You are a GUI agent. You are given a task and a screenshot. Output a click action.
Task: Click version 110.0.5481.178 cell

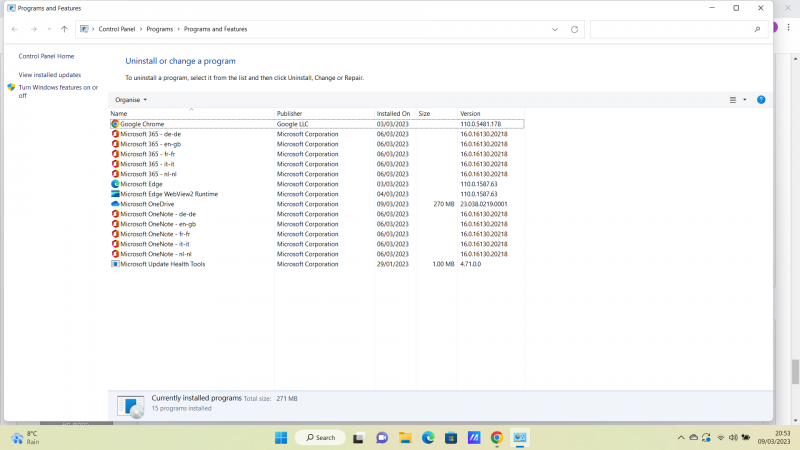pyautogui.click(x=481, y=124)
